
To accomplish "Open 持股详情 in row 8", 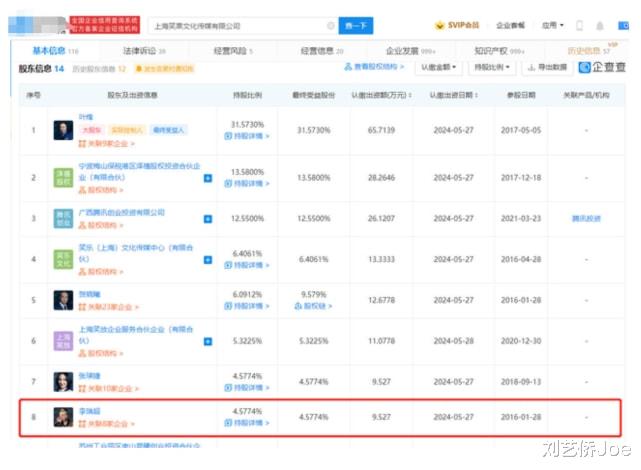I will pos(247,423).
